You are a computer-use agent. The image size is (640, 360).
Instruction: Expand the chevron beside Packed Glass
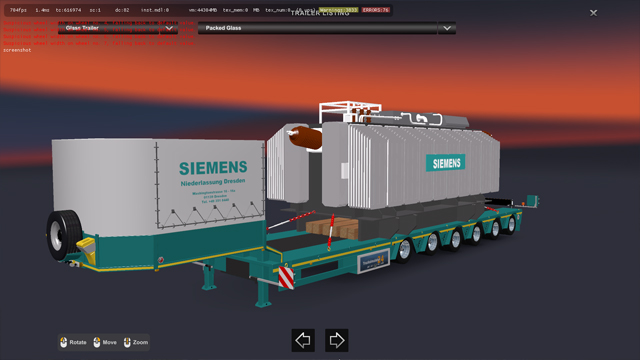point(447,28)
